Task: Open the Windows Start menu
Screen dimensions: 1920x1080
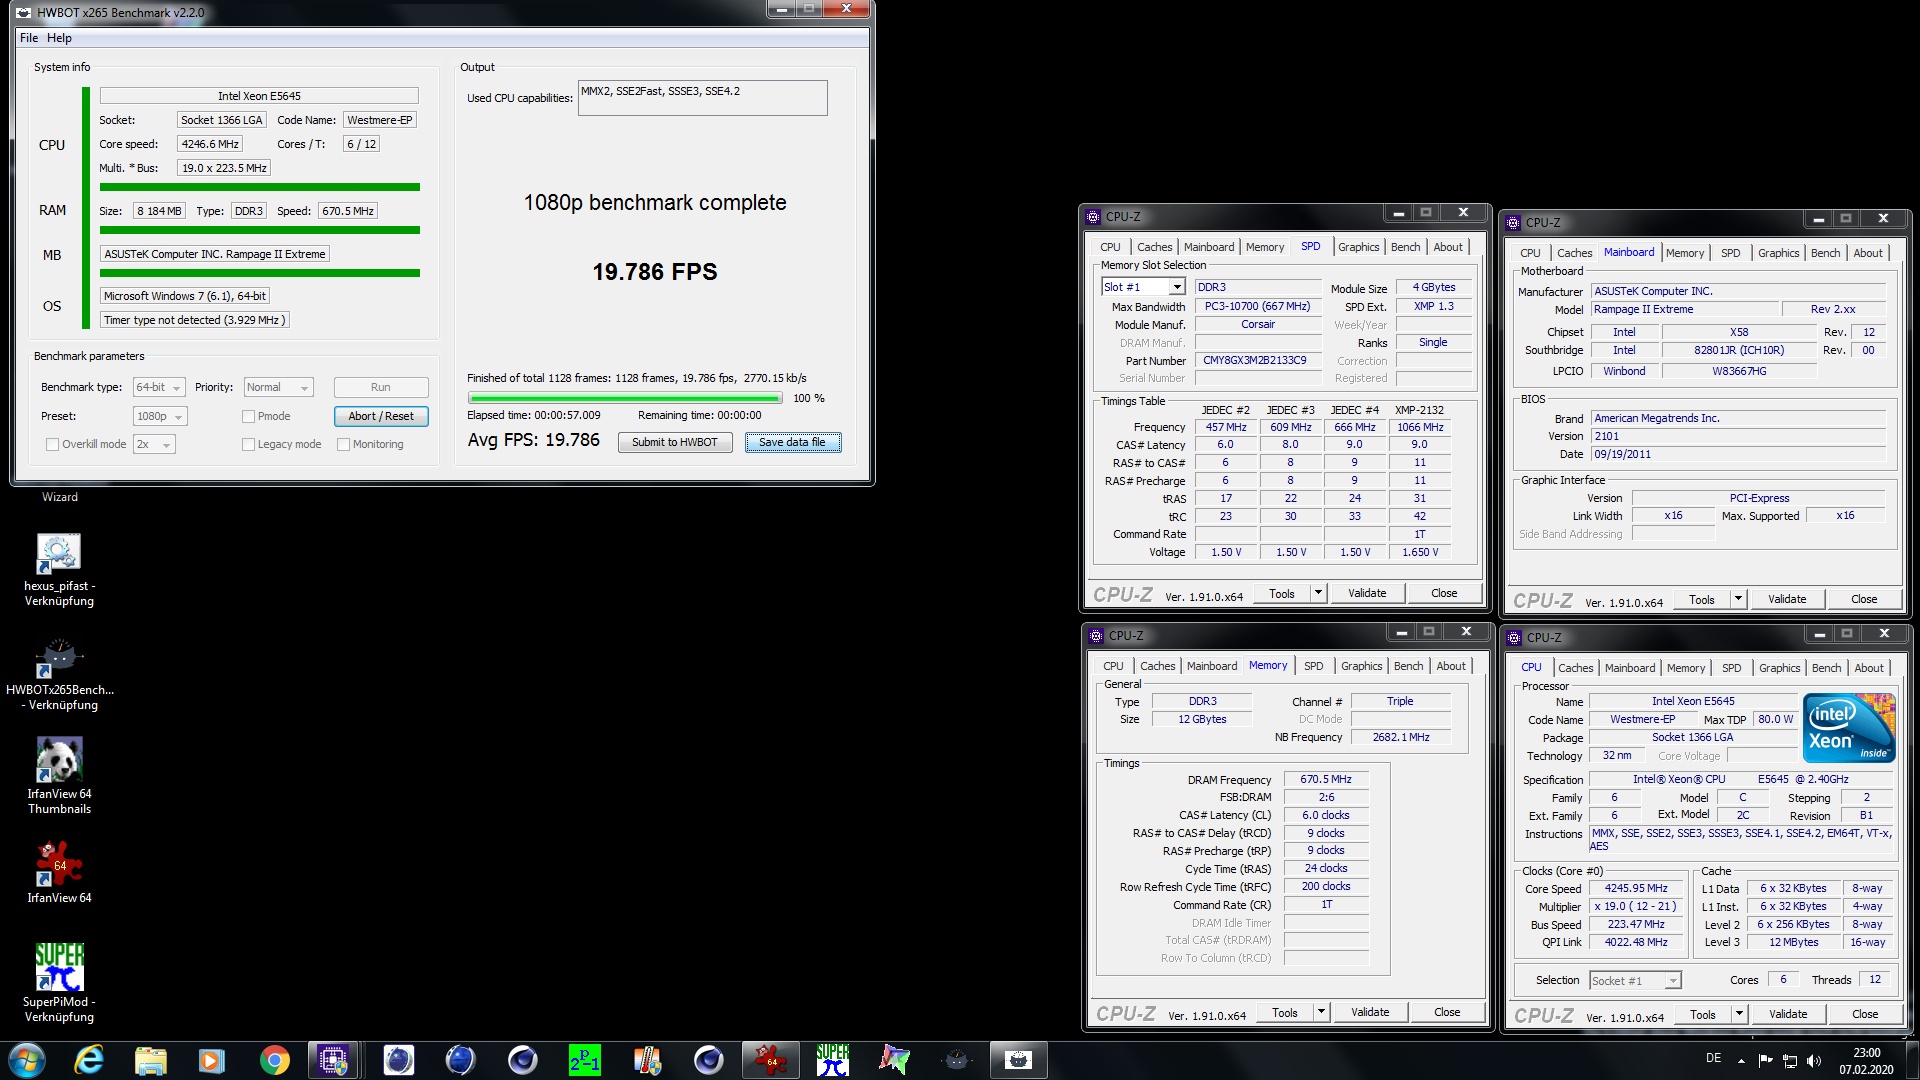Action: pyautogui.click(x=27, y=1060)
